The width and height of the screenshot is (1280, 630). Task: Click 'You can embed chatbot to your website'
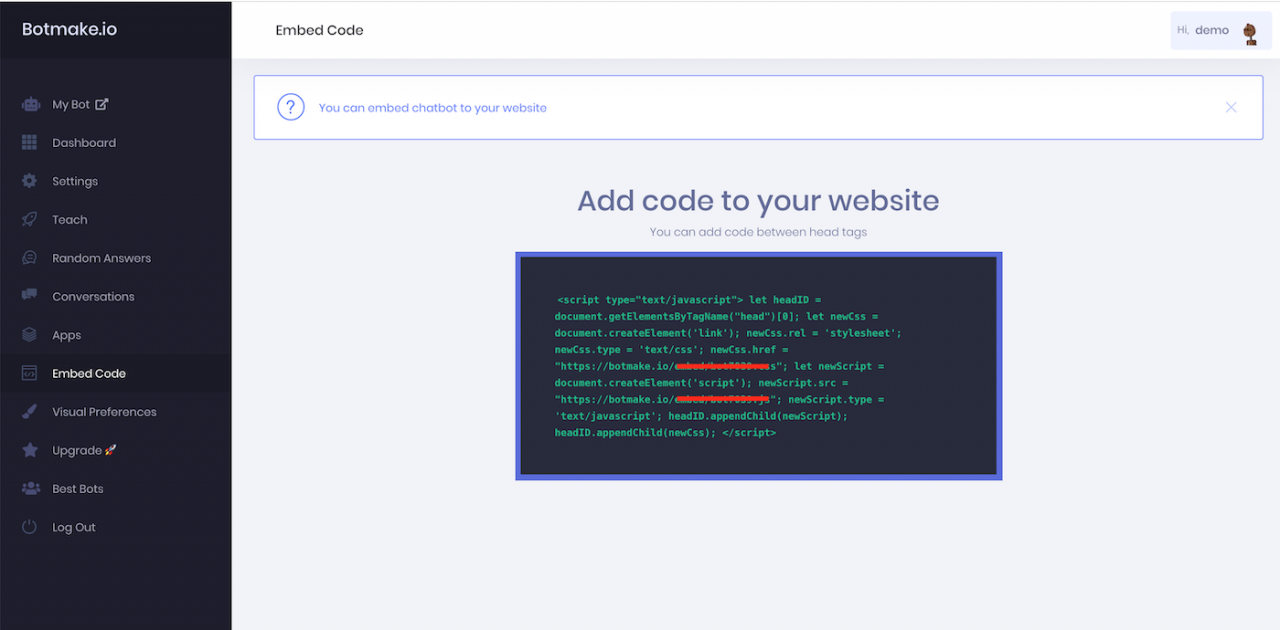433,108
